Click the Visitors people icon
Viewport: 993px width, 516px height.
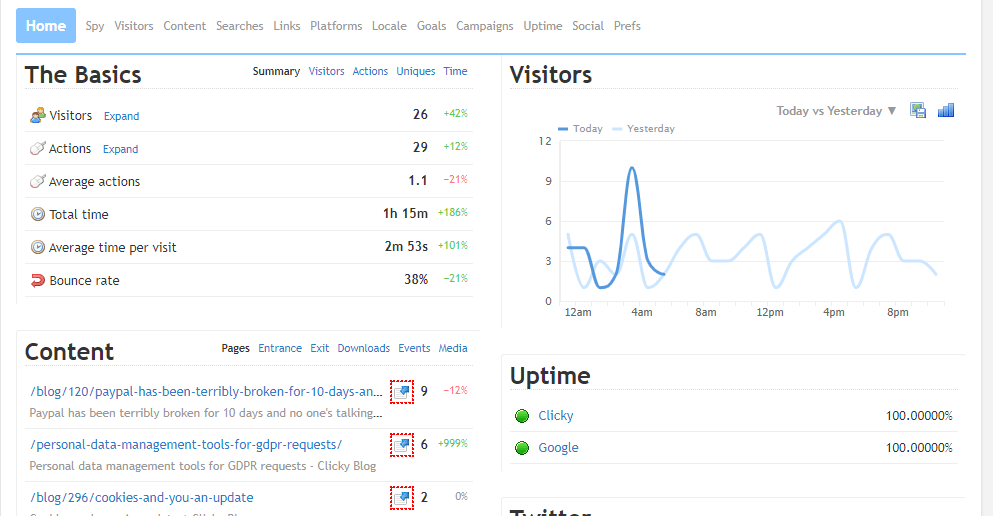(x=38, y=115)
